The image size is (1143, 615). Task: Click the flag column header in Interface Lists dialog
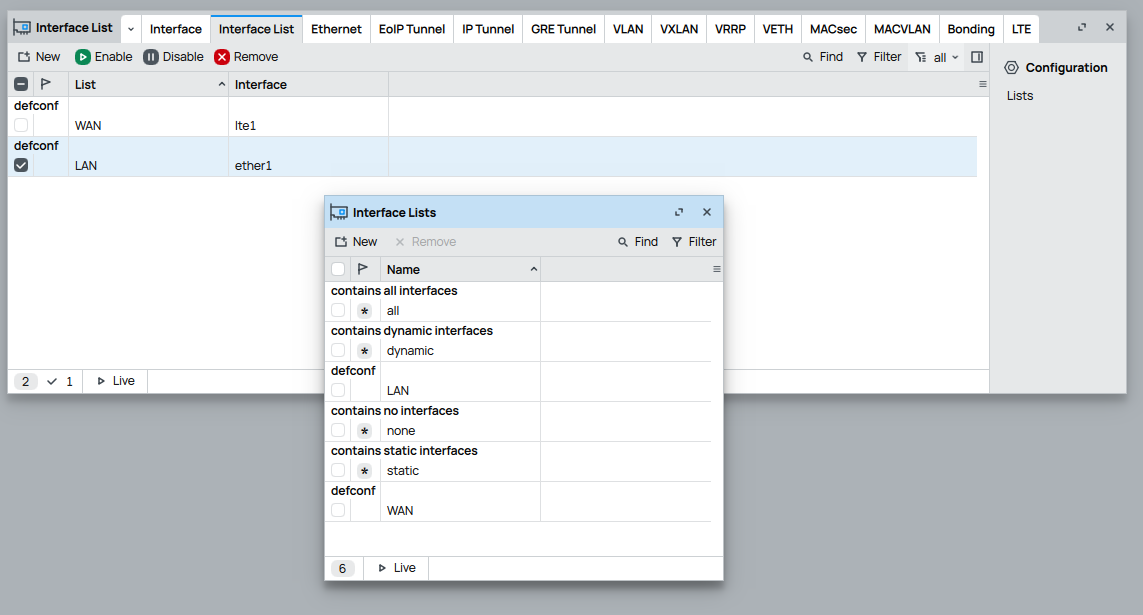363,269
